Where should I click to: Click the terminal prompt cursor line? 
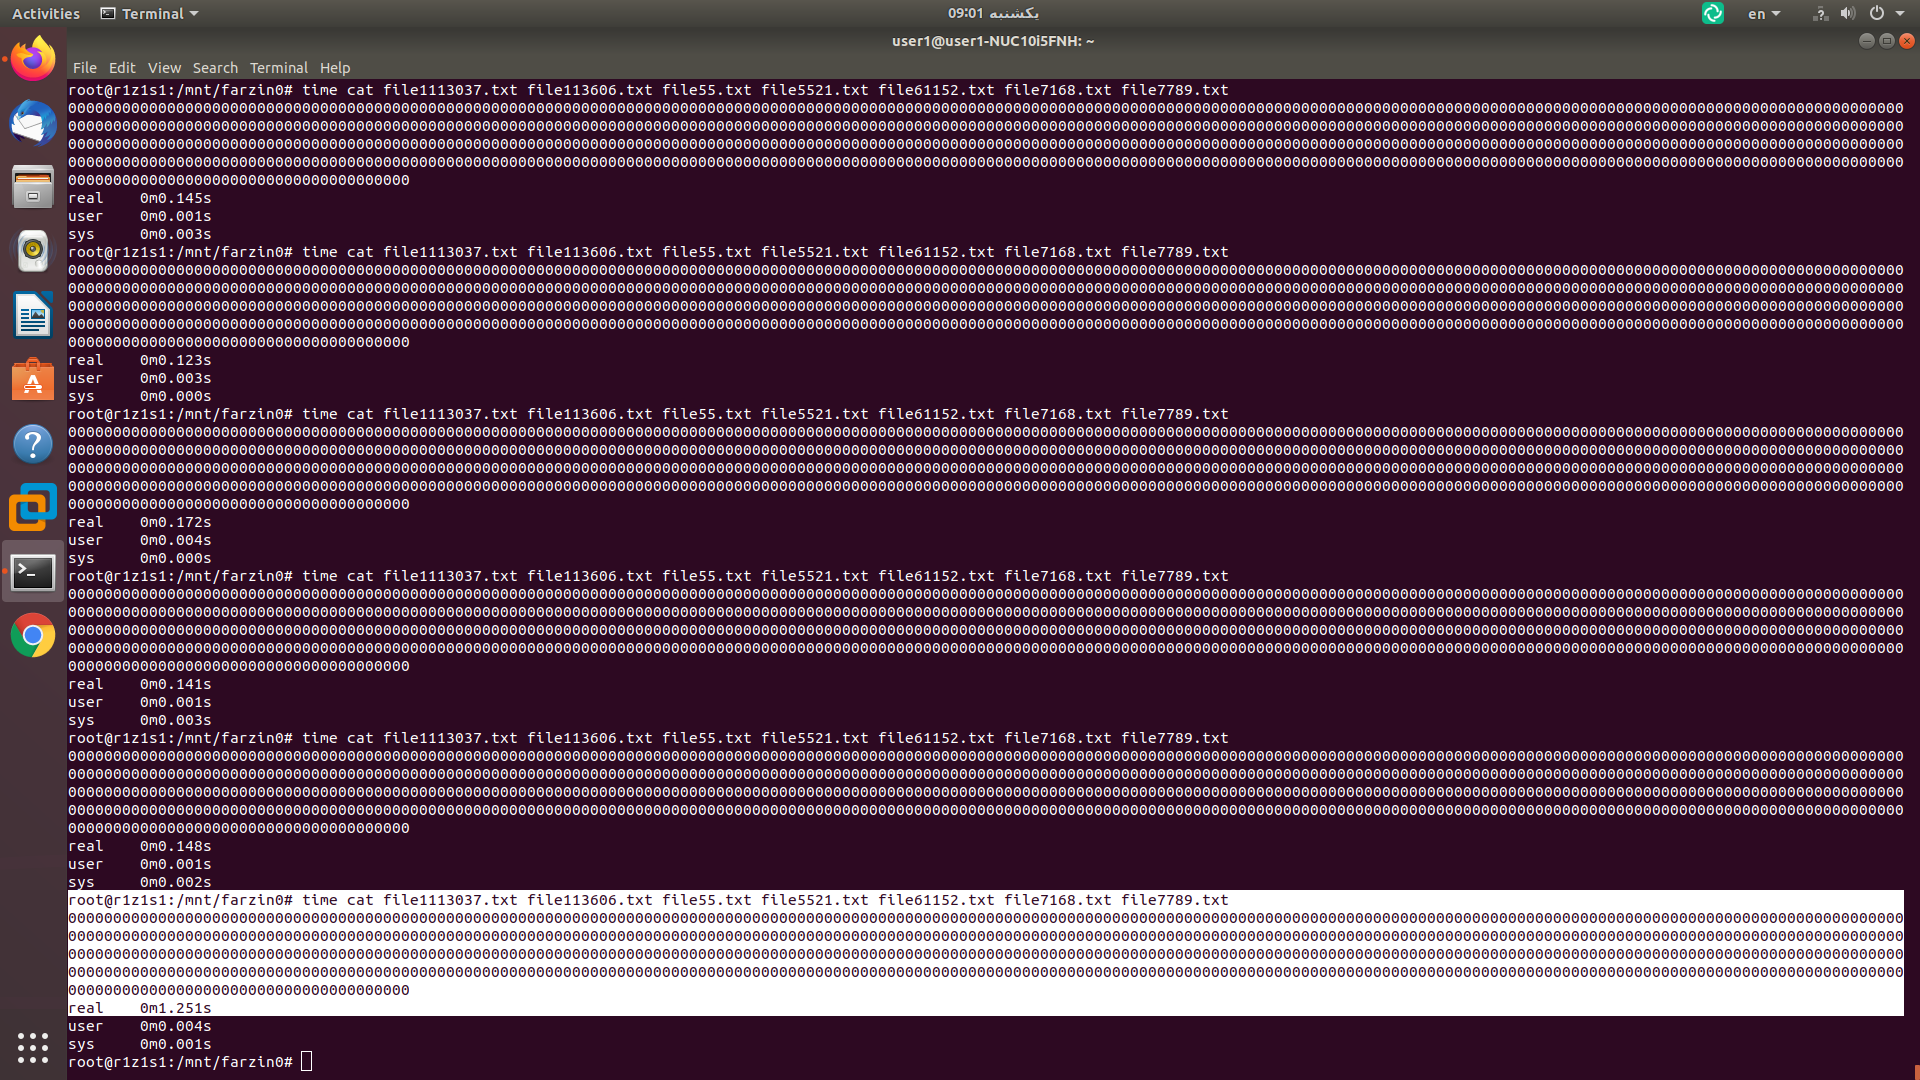pos(306,1062)
